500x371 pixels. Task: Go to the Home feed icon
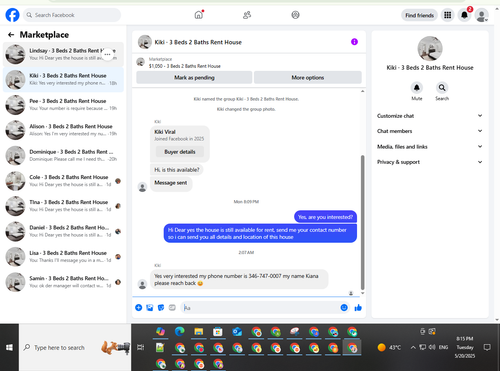point(199,15)
